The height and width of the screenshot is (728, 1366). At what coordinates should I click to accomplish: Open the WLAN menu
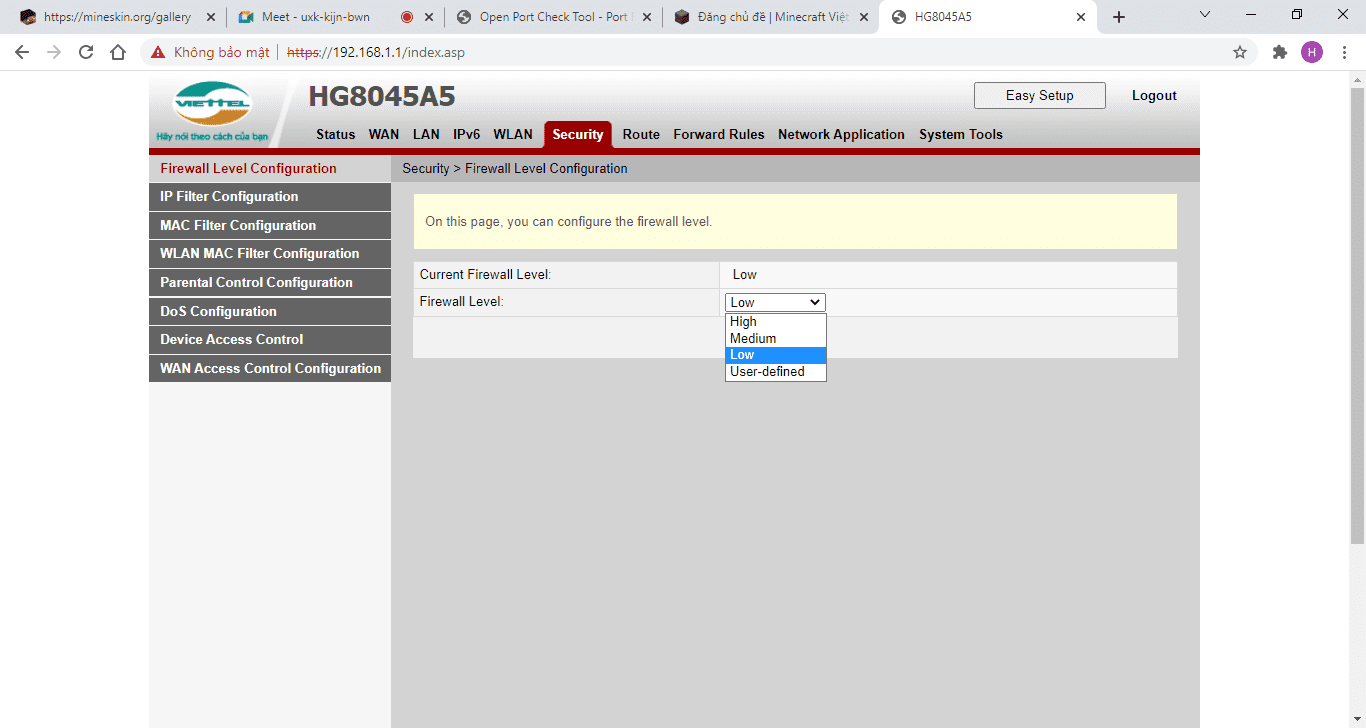pos(513,134)
